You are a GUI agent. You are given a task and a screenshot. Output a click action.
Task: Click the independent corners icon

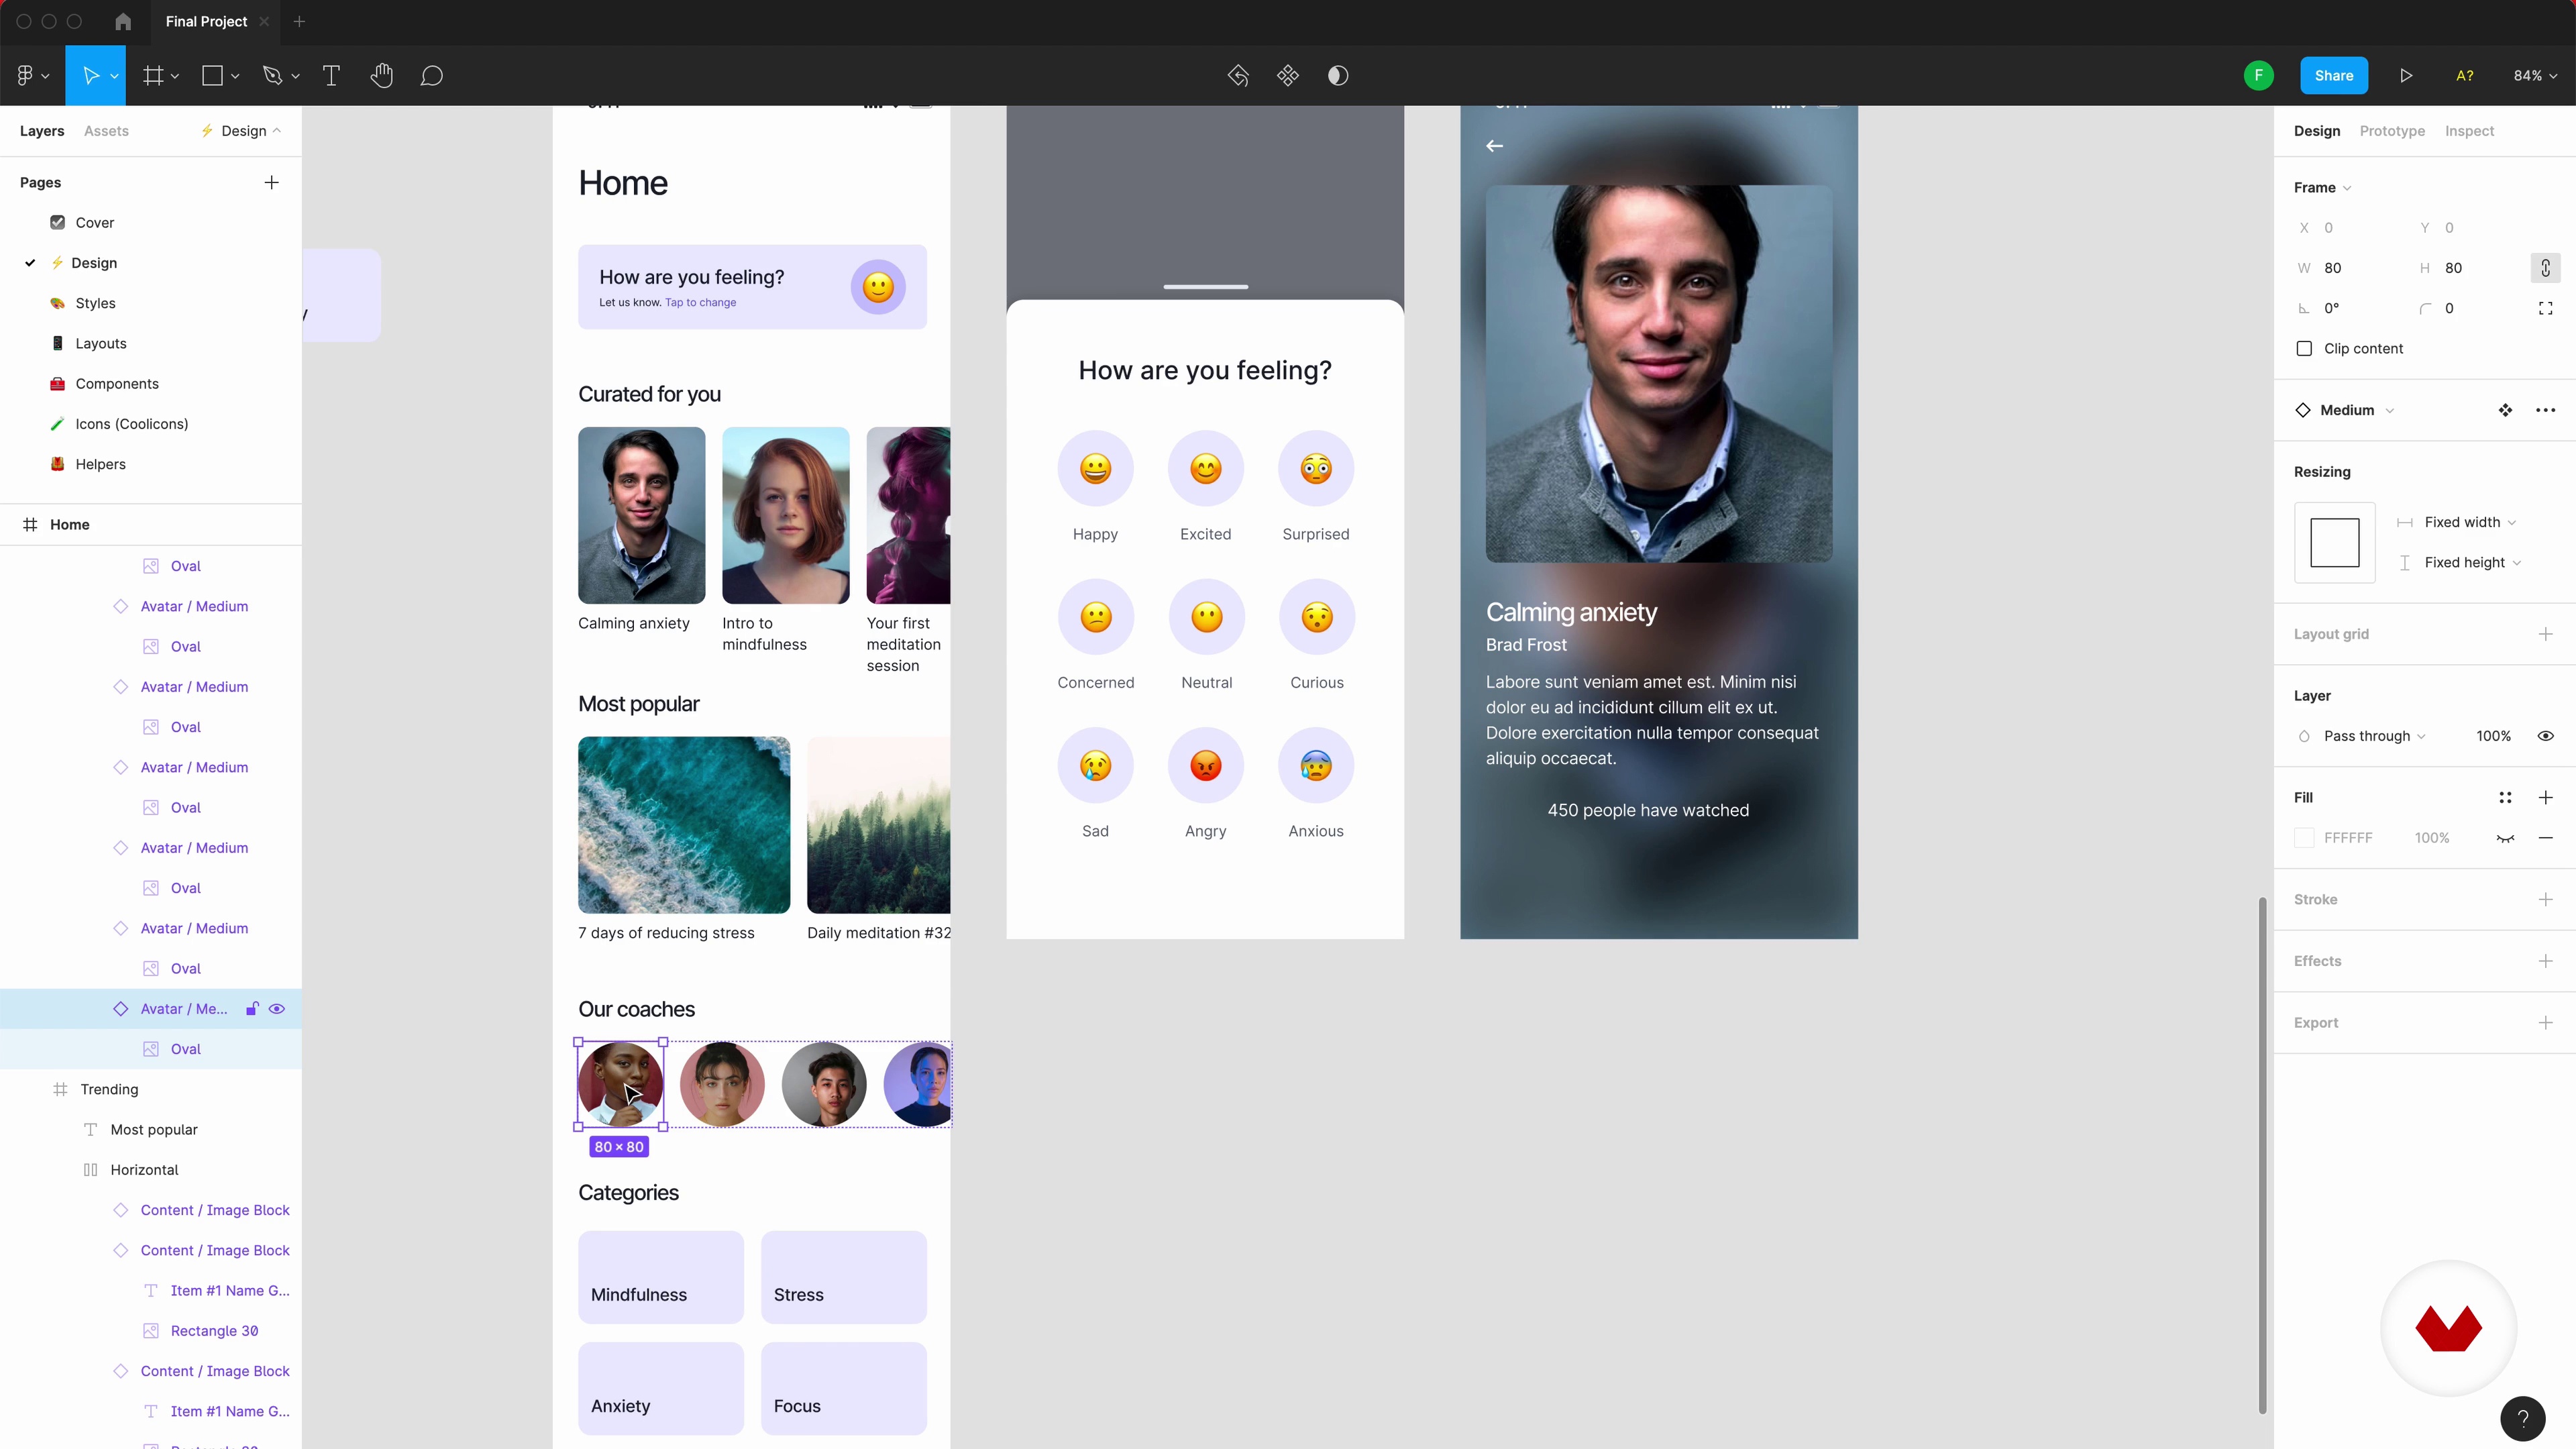[2545, 308]
